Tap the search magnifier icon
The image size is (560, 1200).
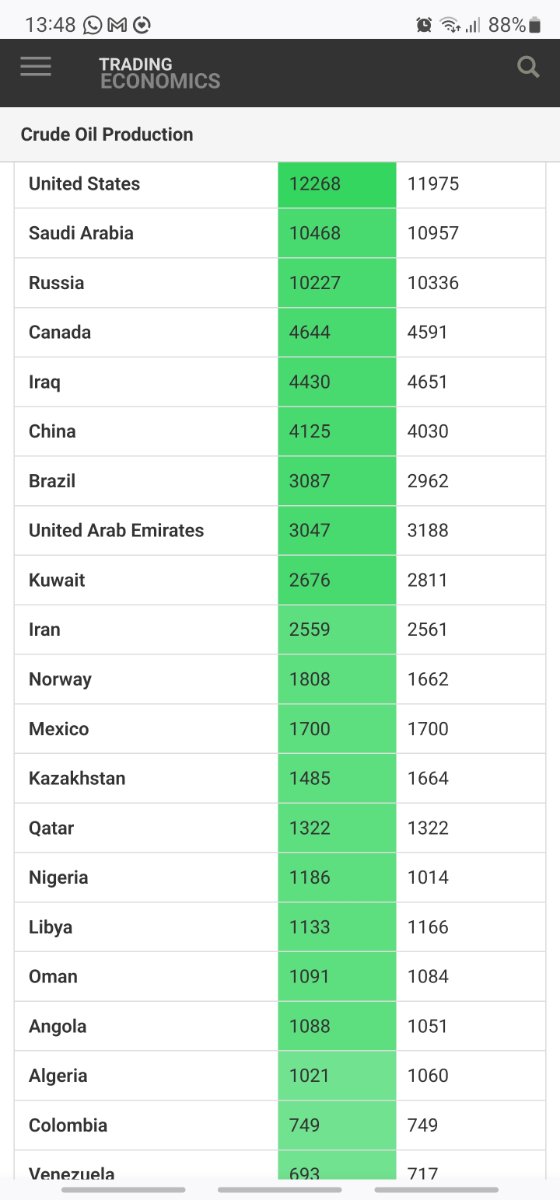(528, 67)
